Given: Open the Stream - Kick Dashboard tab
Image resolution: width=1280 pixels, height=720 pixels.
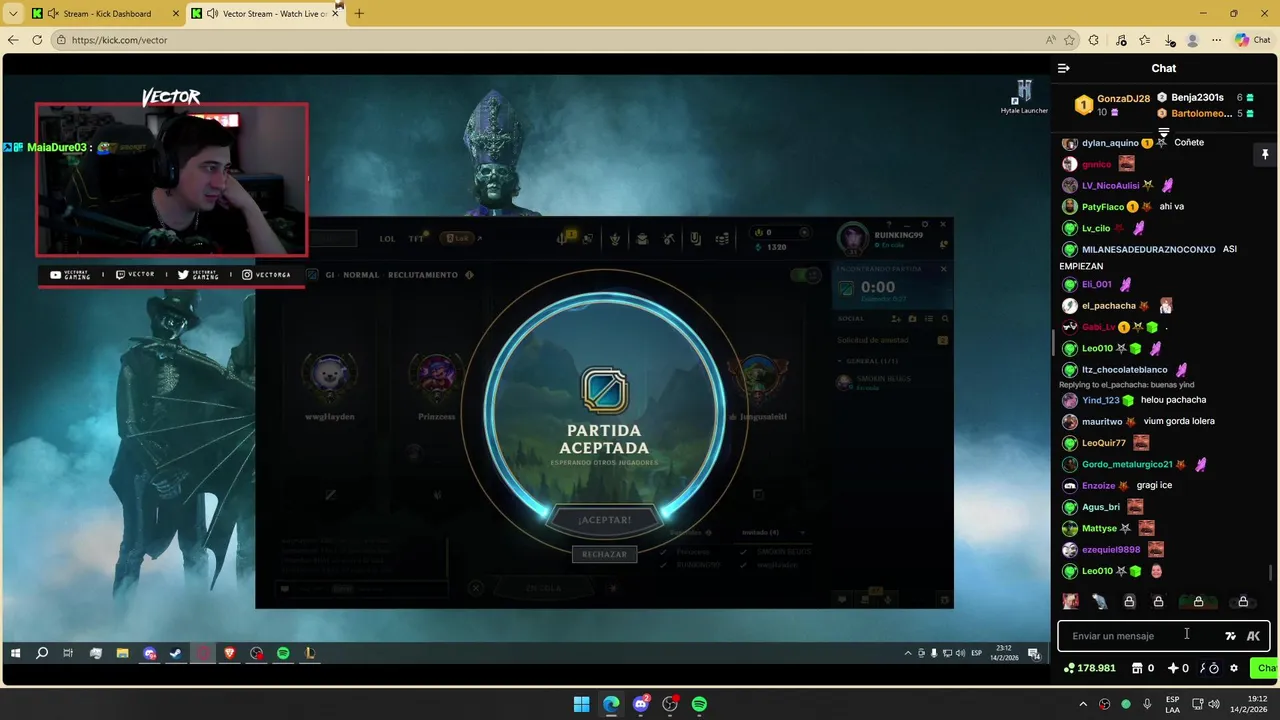Looking at the screenshot, I should pyautogui.click(x=106, y=13).
